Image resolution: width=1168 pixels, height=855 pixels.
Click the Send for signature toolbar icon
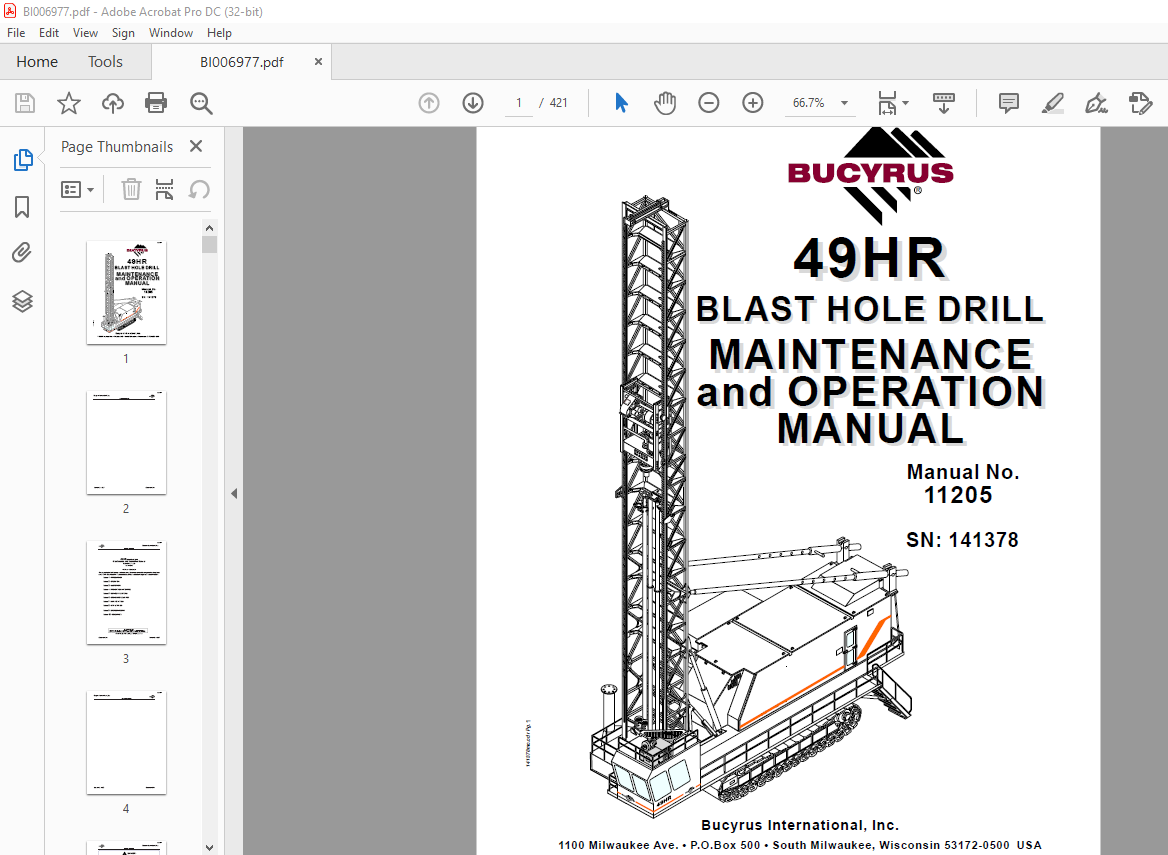pos(1140,103)
